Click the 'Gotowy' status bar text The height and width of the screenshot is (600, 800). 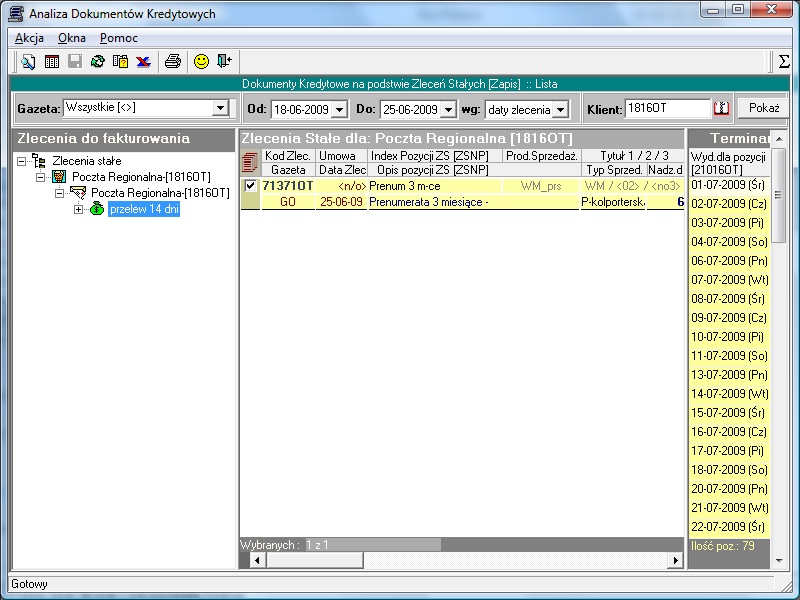(29, 584)
